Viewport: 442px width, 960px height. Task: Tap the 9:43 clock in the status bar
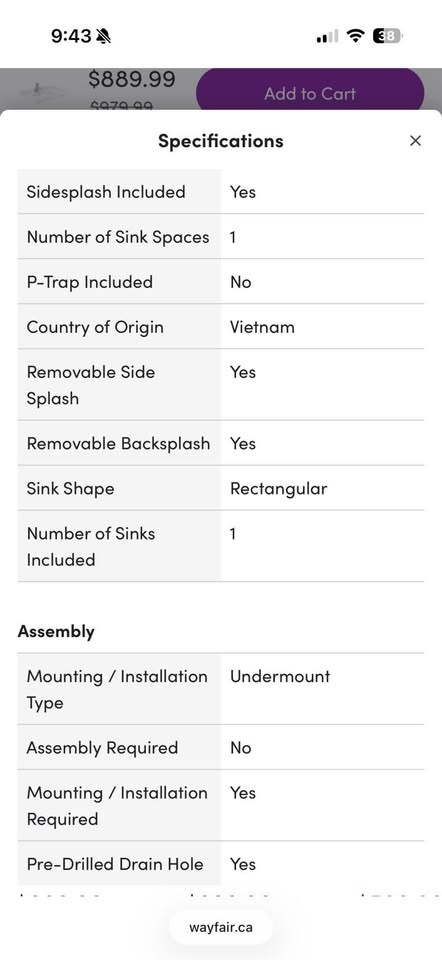[x=71, y=36]
